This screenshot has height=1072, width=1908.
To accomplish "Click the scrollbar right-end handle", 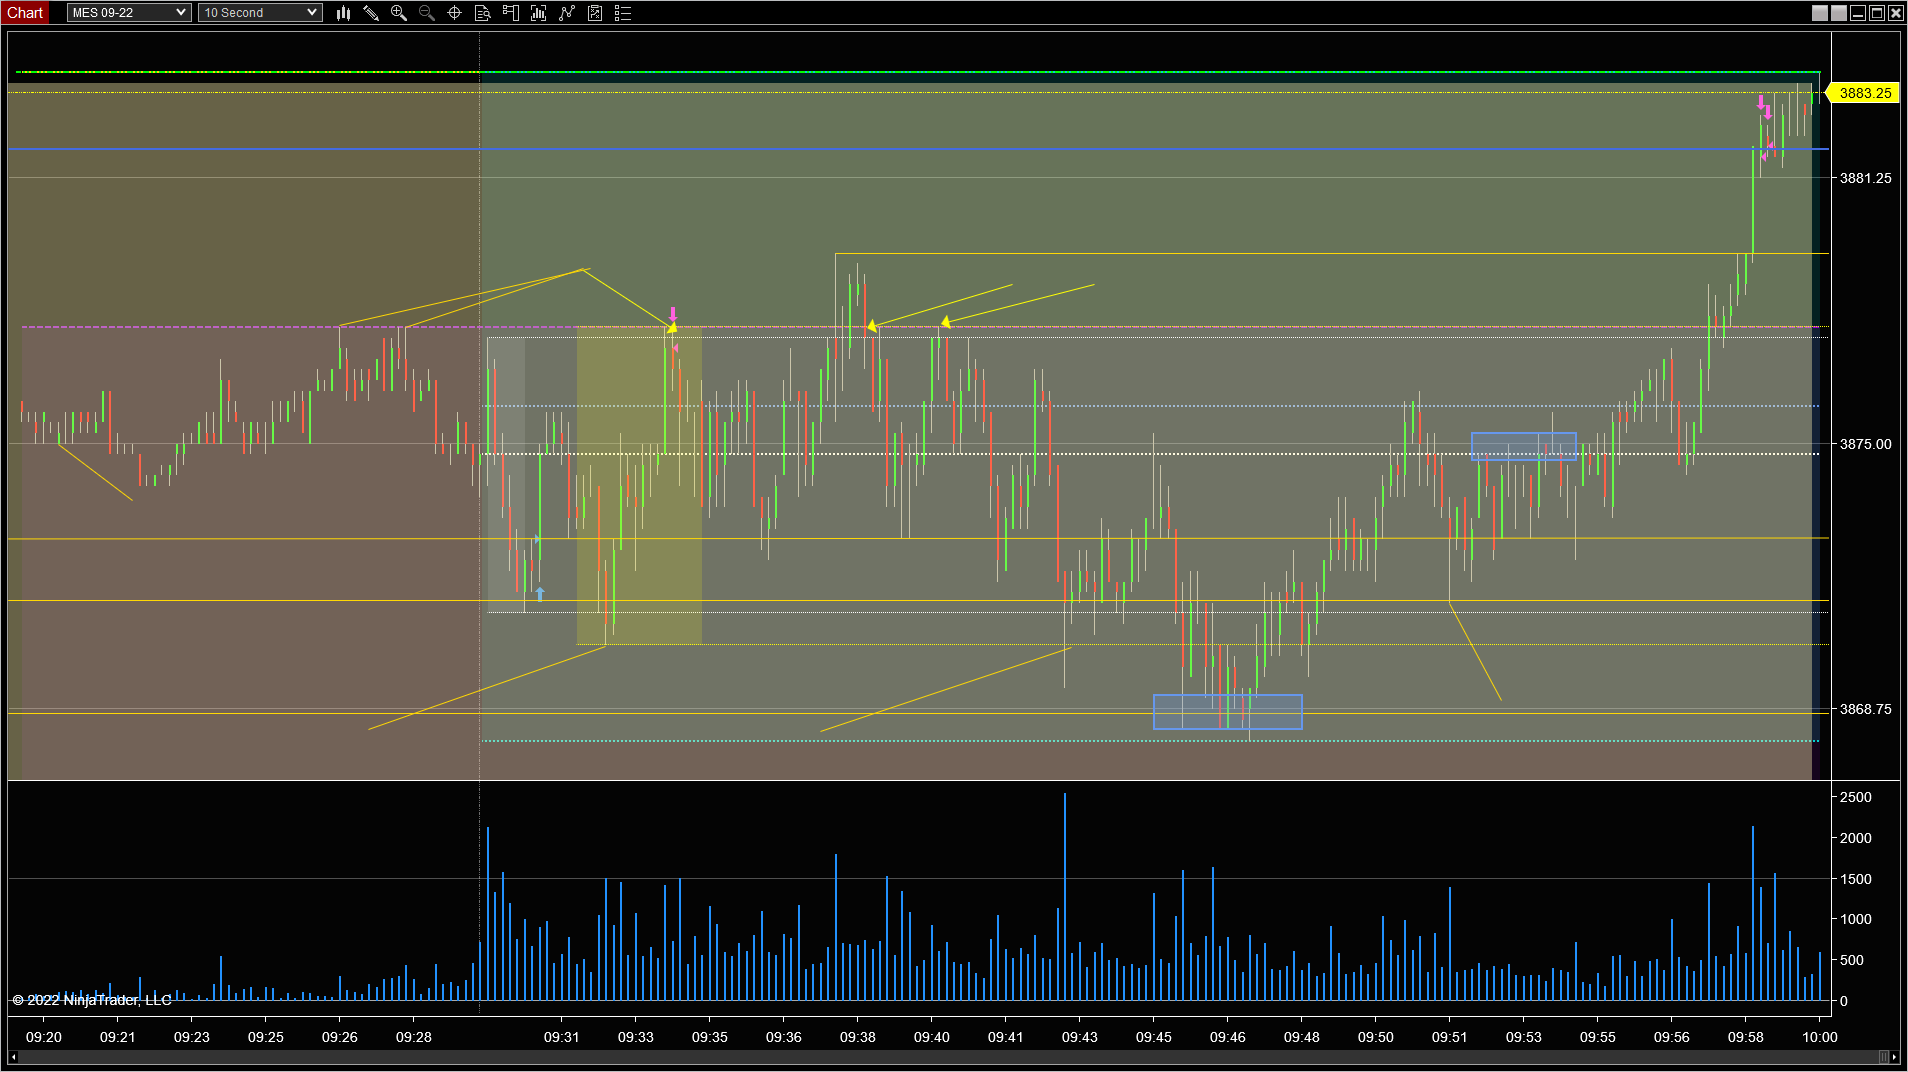I will point(1884,1057).
